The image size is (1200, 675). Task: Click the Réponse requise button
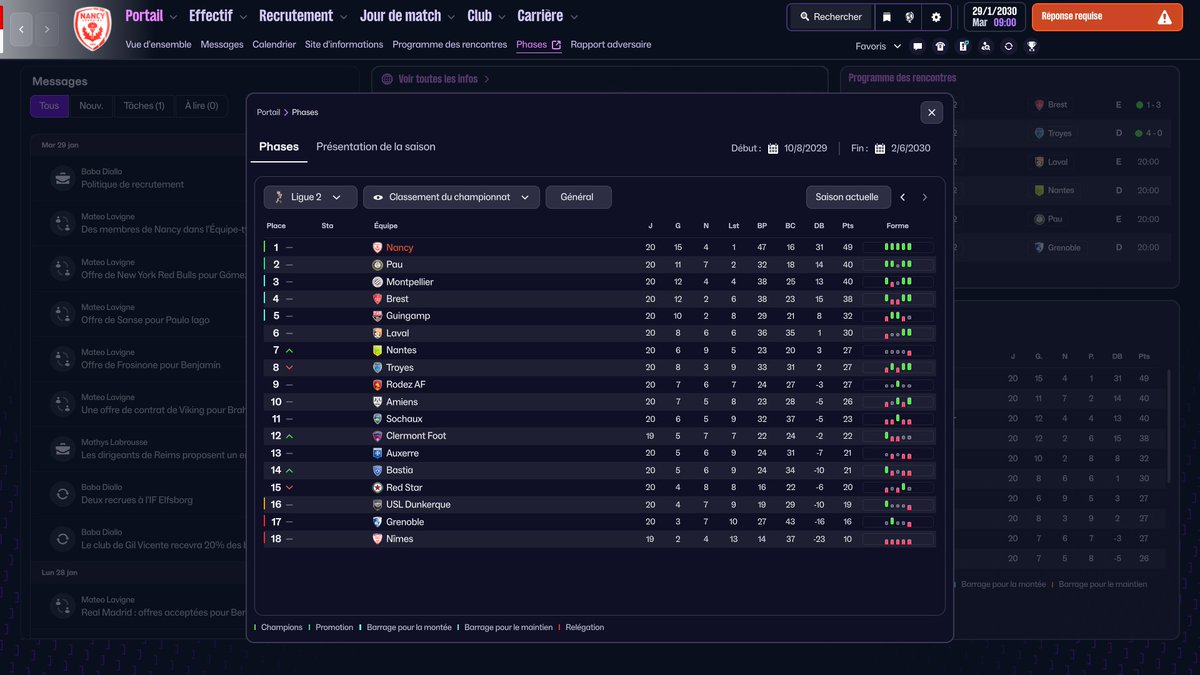1106,17
